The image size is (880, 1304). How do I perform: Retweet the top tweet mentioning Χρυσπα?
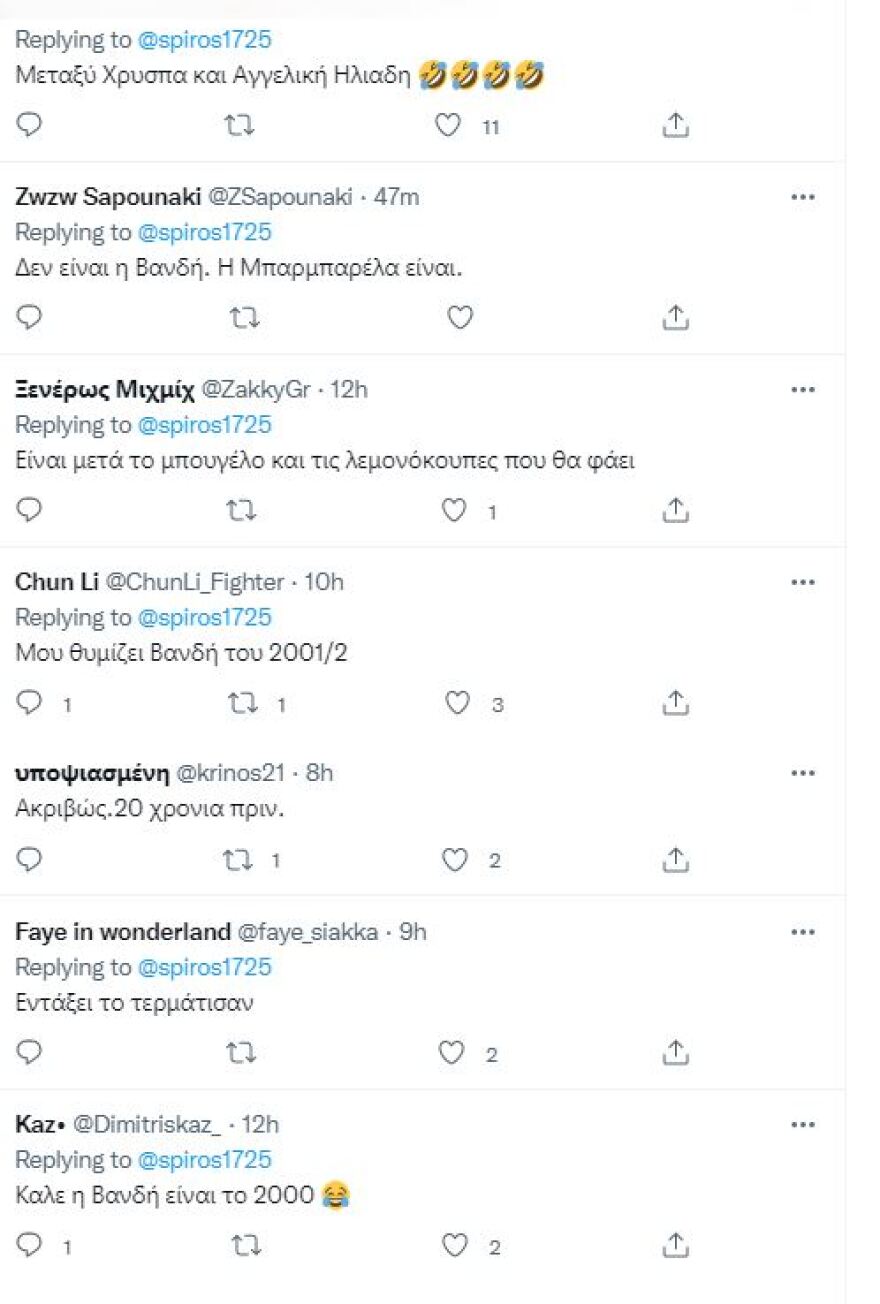click(240, 126)
